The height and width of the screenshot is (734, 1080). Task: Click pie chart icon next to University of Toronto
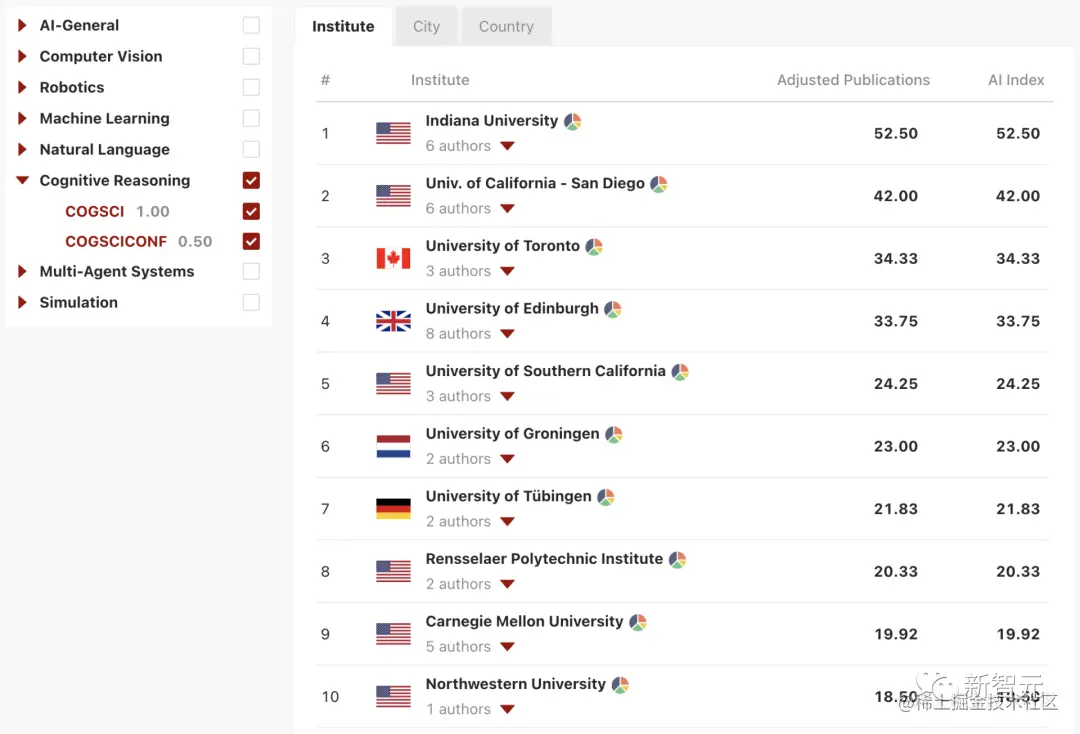(594, 247)
